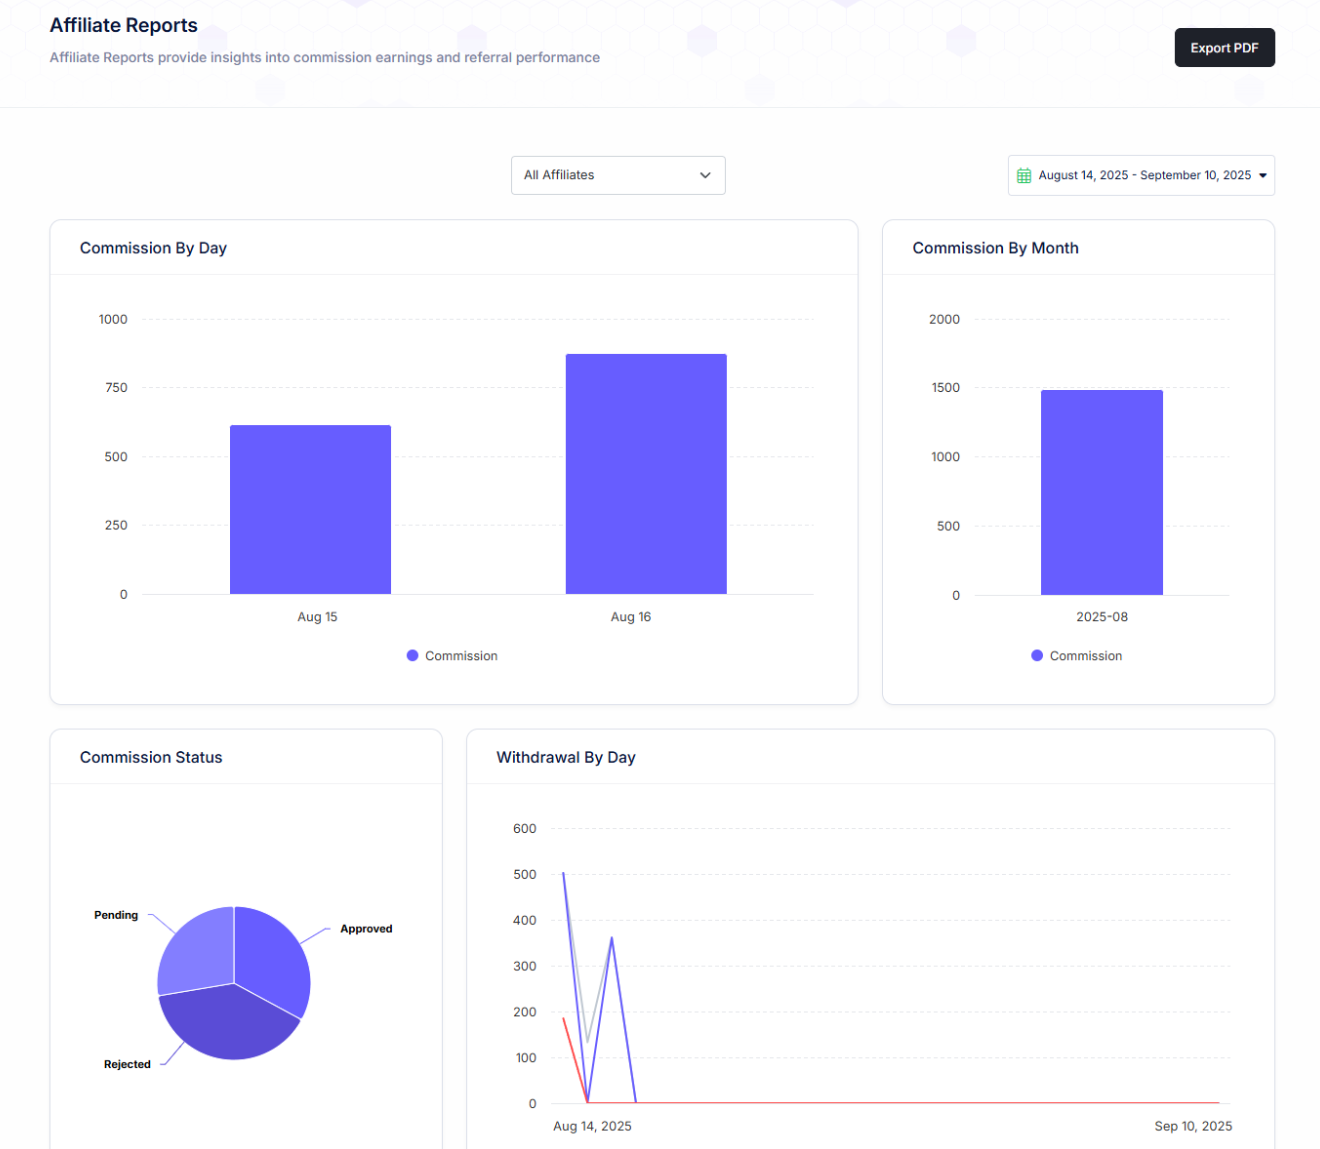
Task: Click the date range caret arrow
Action: click(1263, 176)
